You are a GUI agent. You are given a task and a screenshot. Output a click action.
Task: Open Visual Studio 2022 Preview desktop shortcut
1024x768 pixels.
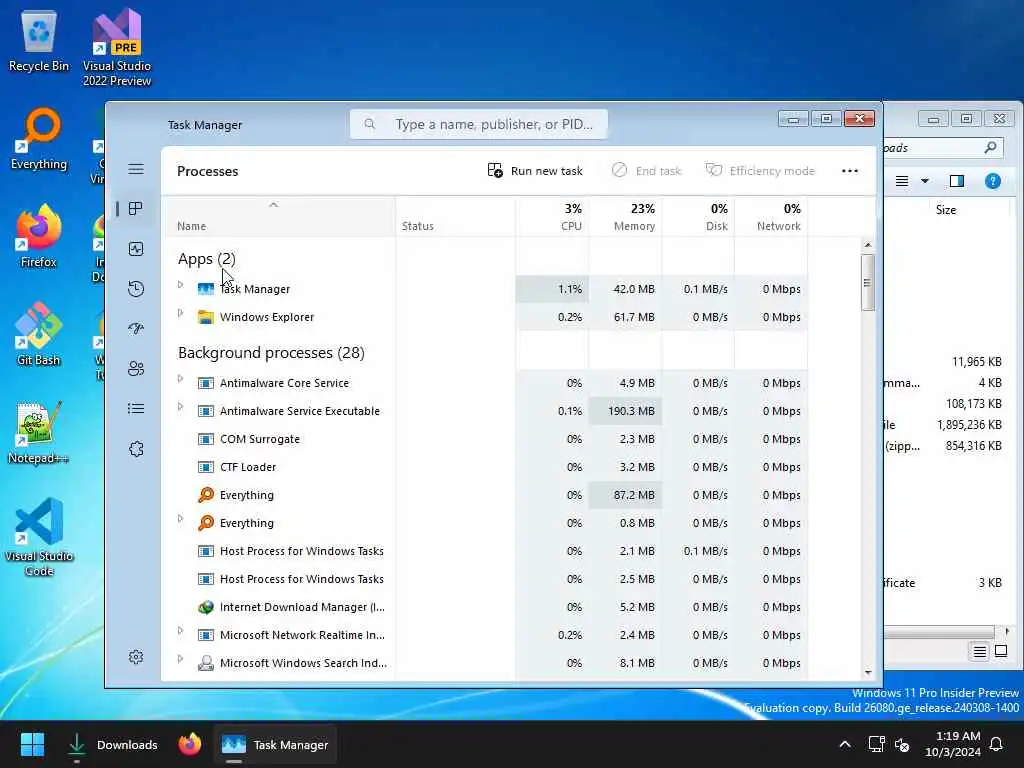[117, 47]
